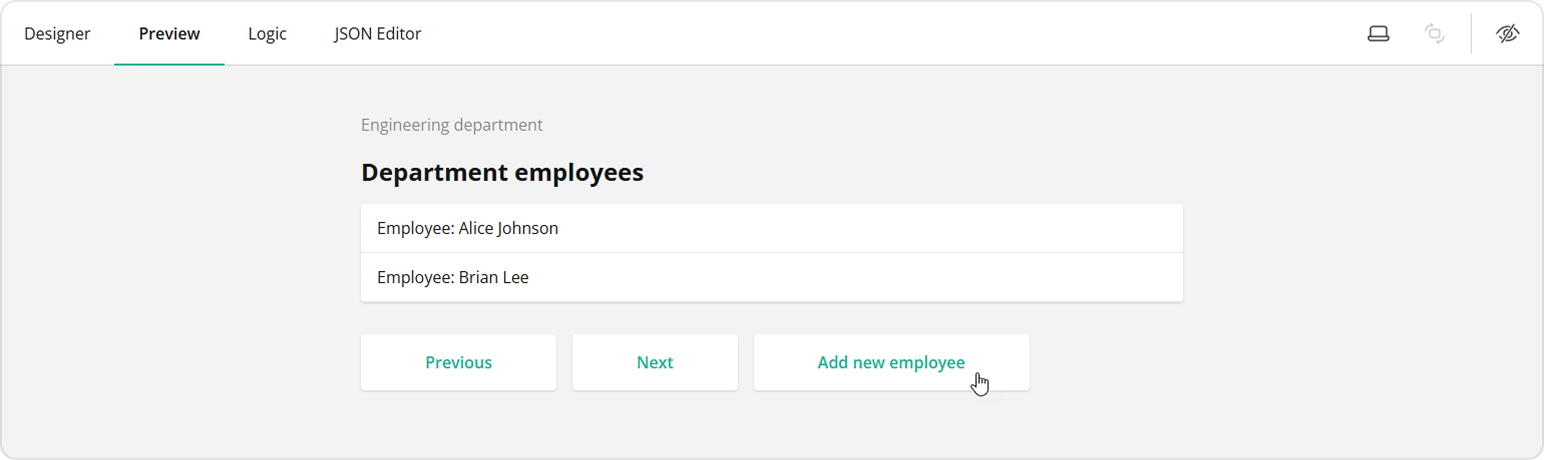This screenshot has width=1544, height=460.
Task: Click the green Next navigation label
Action: point(655,362)
